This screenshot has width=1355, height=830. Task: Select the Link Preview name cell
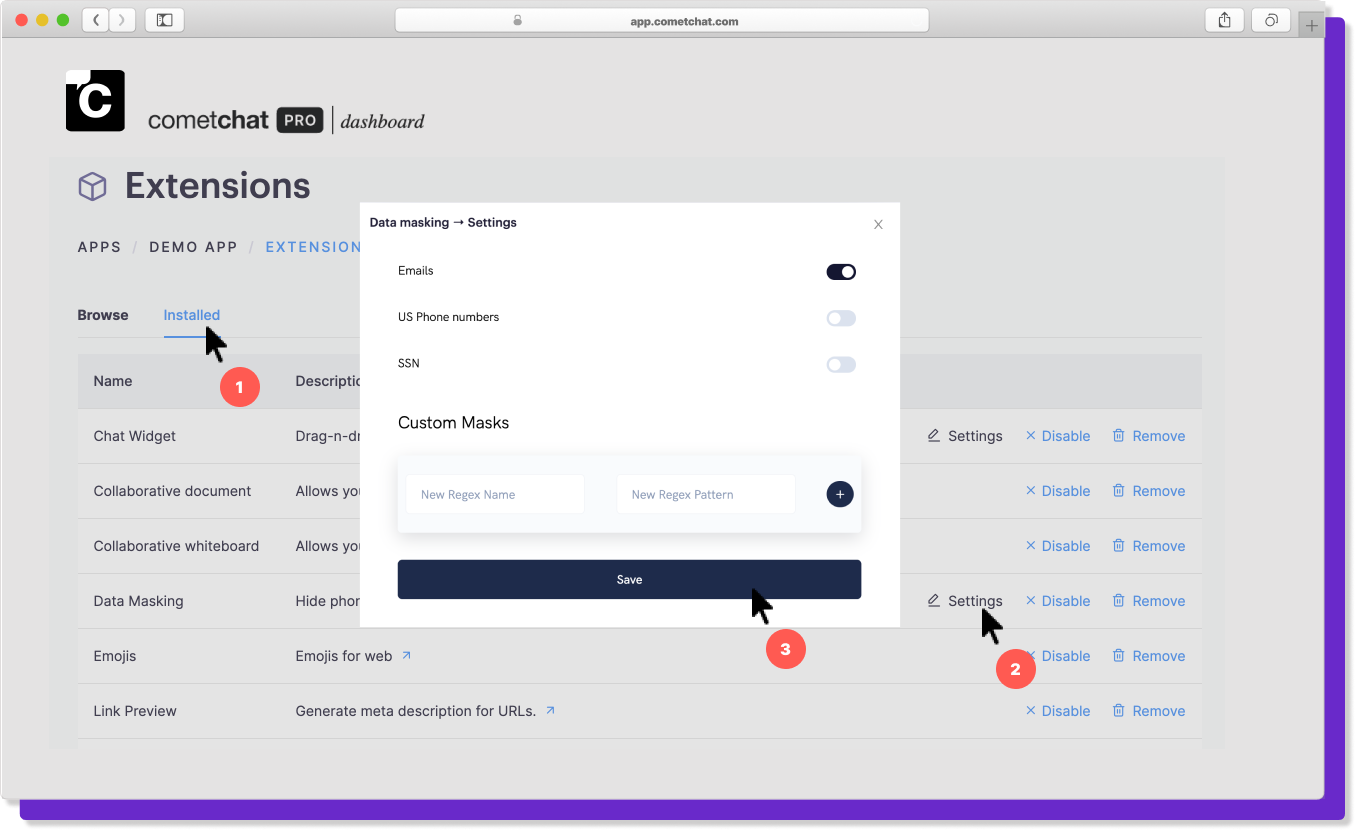click(x=135, y=711)
